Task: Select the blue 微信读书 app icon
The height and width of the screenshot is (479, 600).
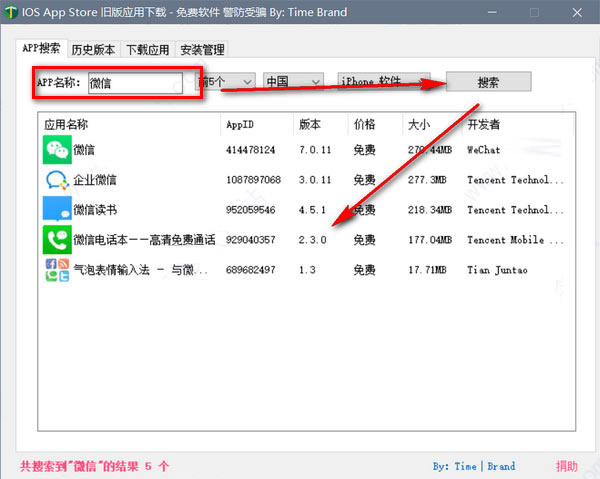Action: [57, 209]
